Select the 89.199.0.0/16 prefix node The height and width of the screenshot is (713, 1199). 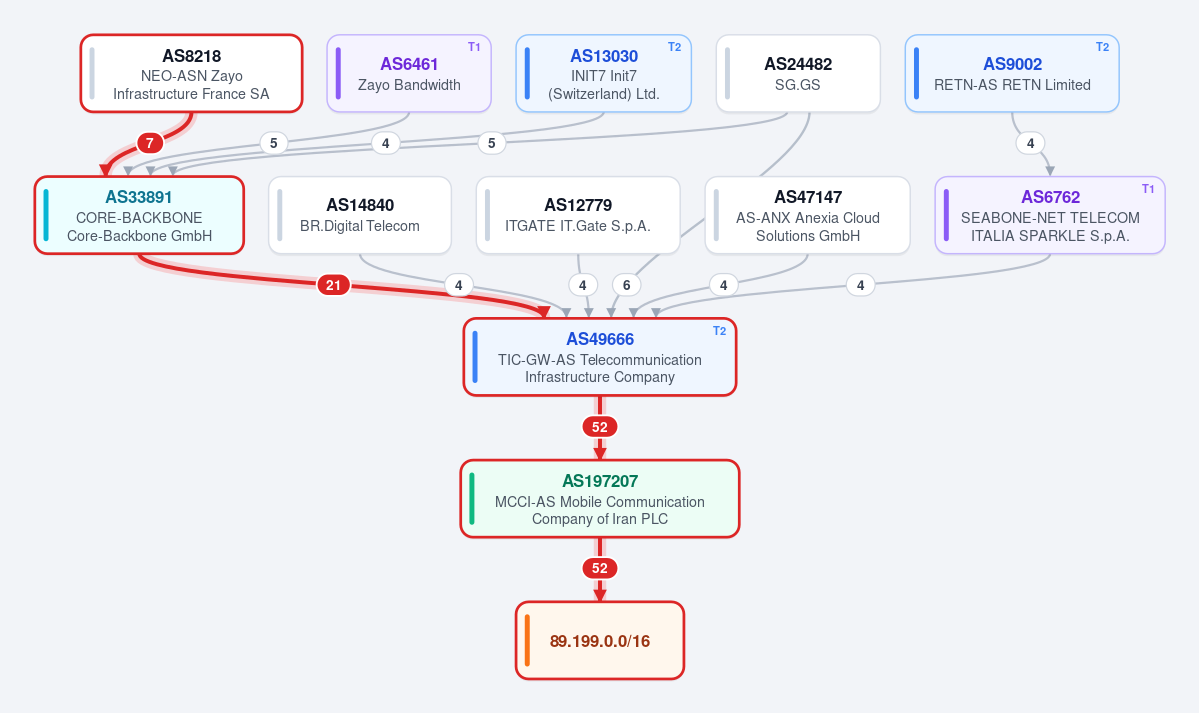click(600, 640)
